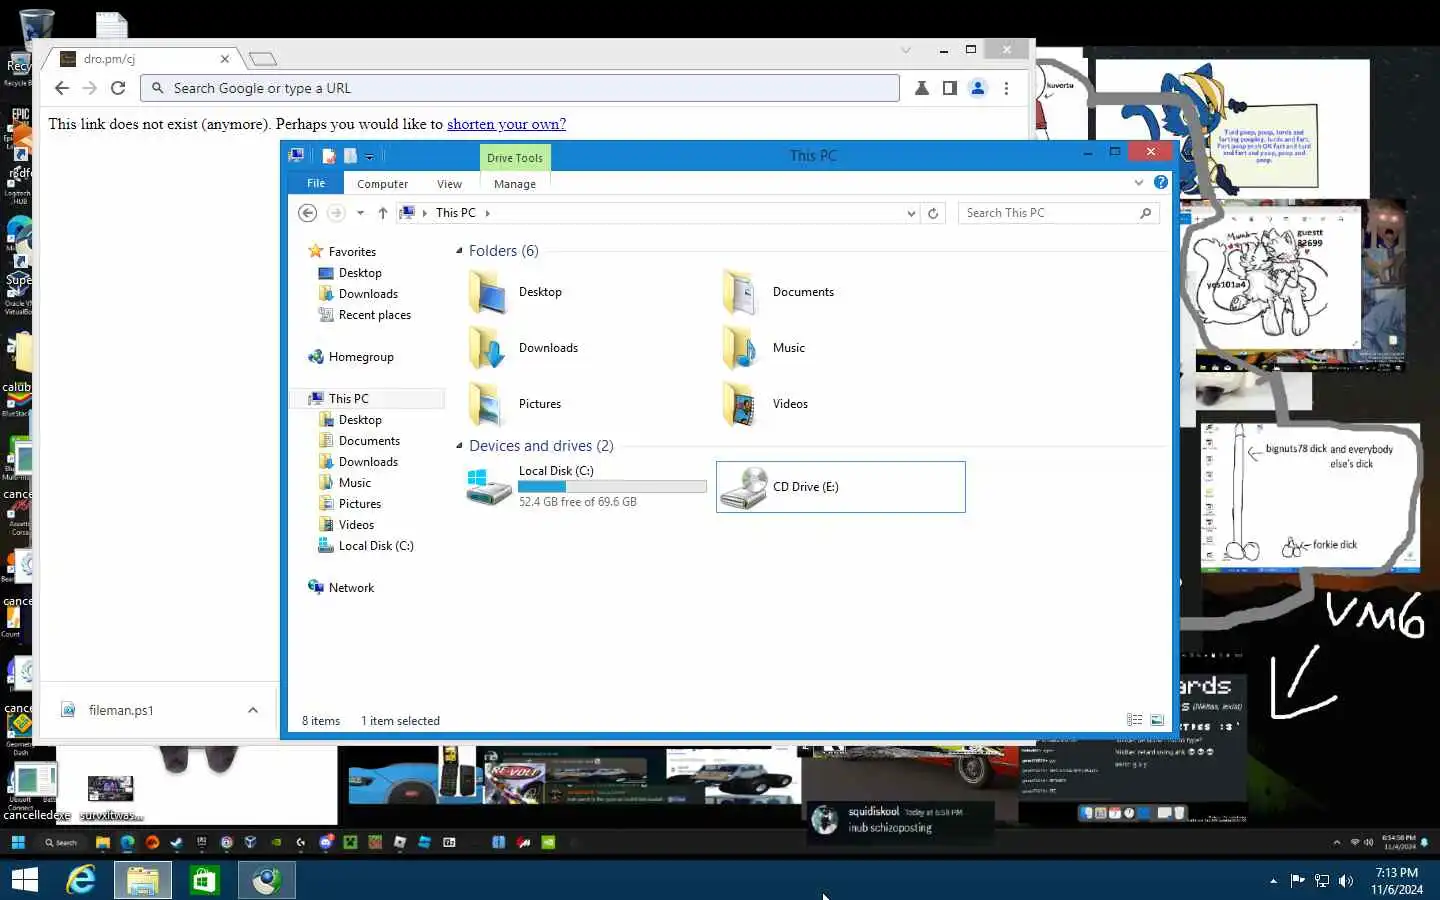Click browser back arrow
Screen dimensions: 1440x900
click(62, 88)
